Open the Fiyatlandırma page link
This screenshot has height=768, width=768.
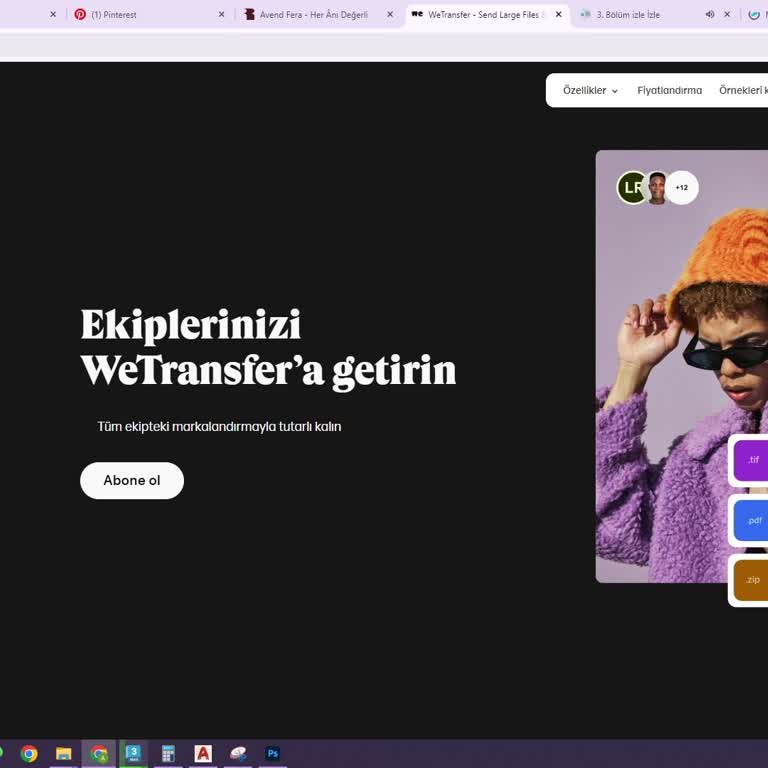click(669, 90)
